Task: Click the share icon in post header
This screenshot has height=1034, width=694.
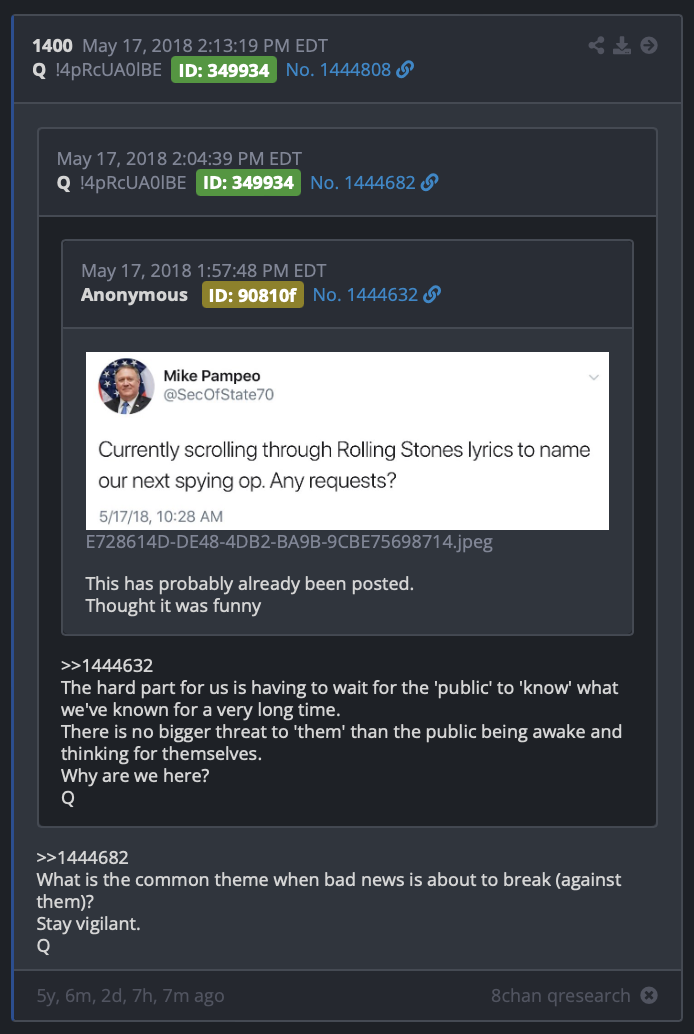Action: point(596,46)
